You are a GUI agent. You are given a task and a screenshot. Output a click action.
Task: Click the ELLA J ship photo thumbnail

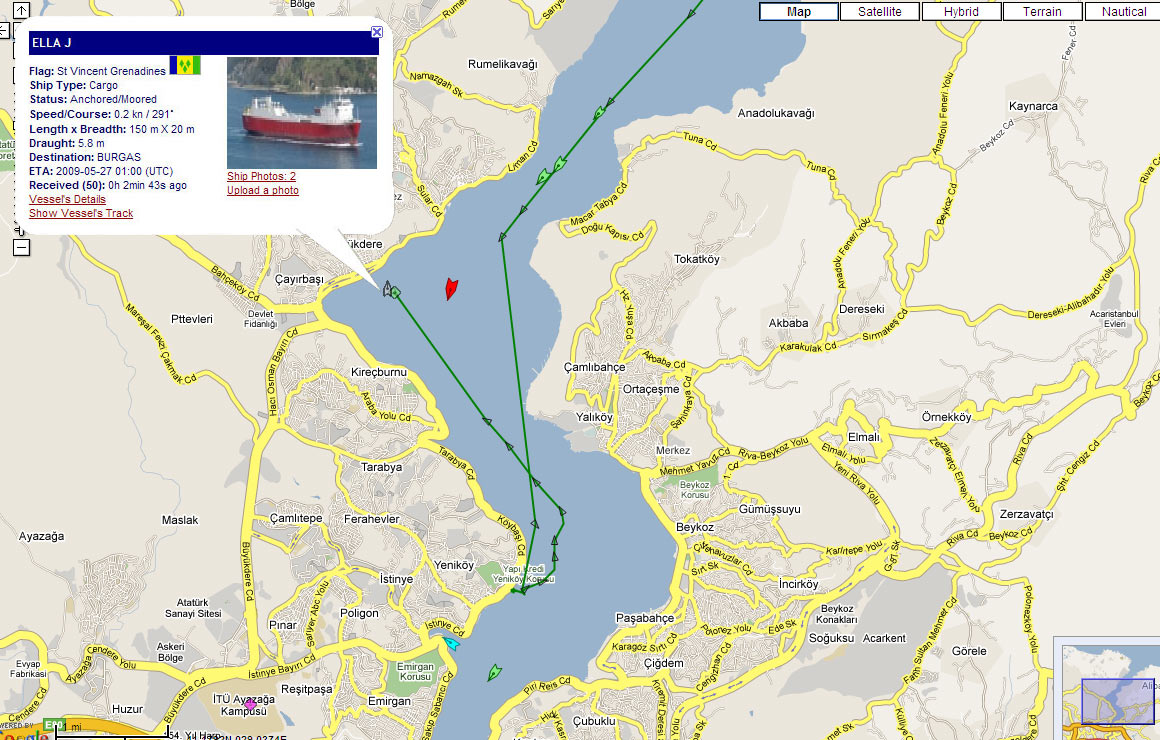tap(302, 113)
